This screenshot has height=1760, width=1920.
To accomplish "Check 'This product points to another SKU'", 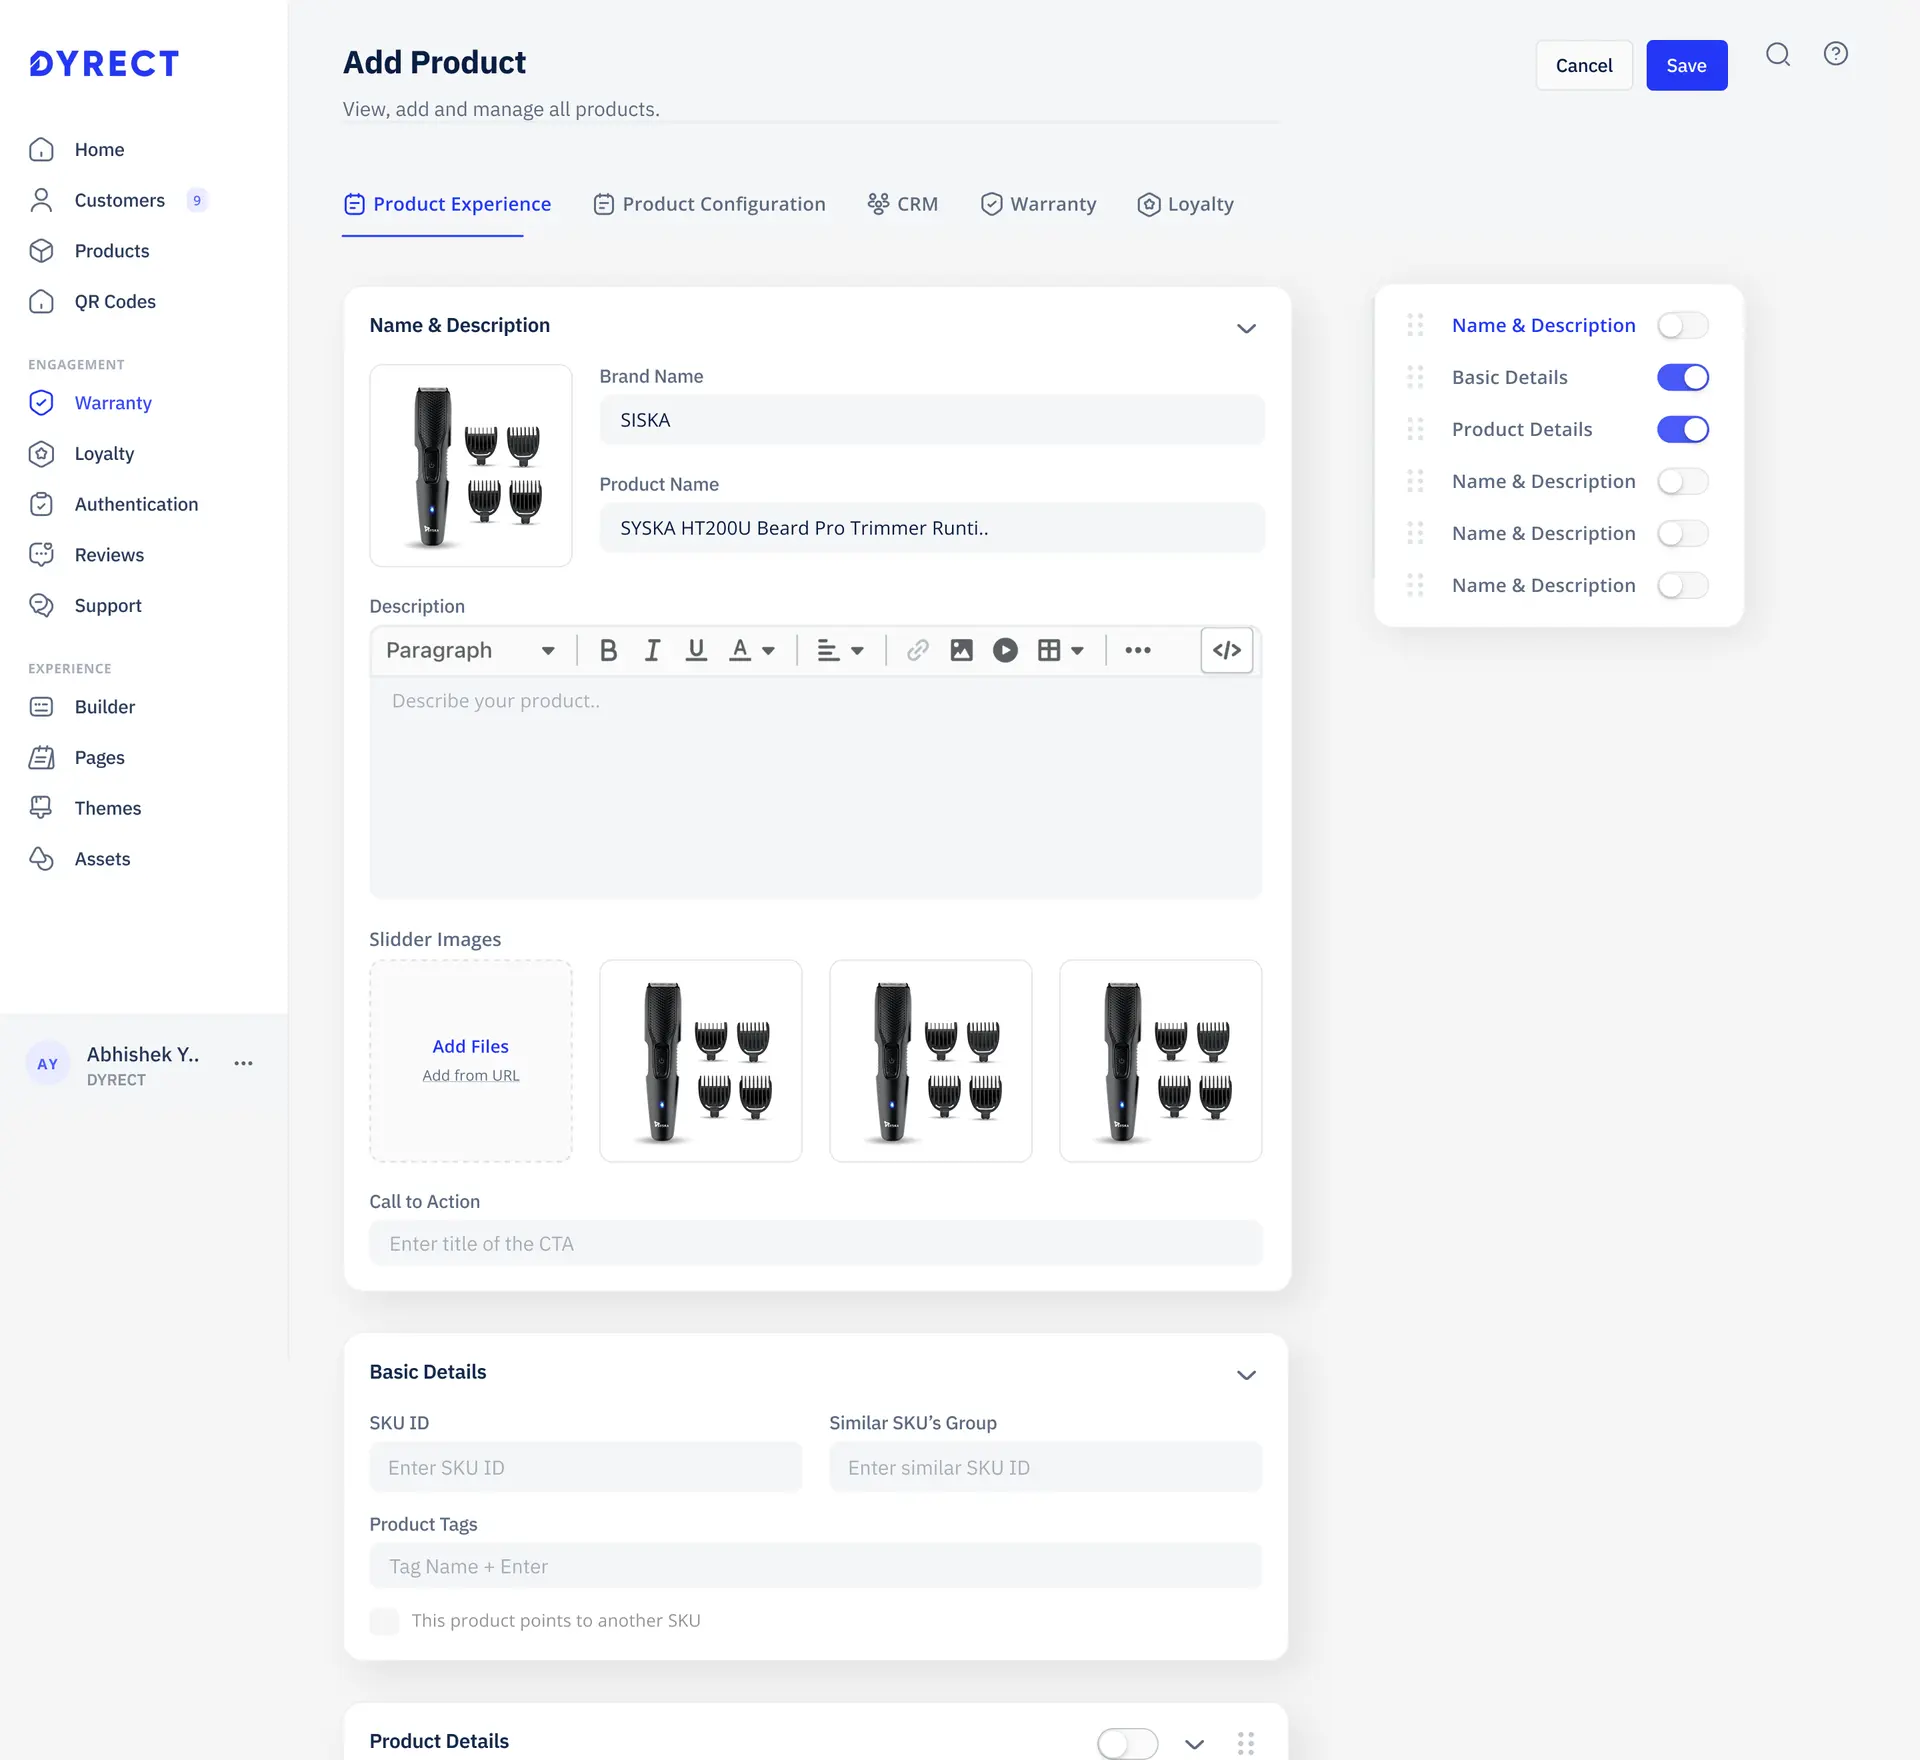I will (x=384, y=1621).
